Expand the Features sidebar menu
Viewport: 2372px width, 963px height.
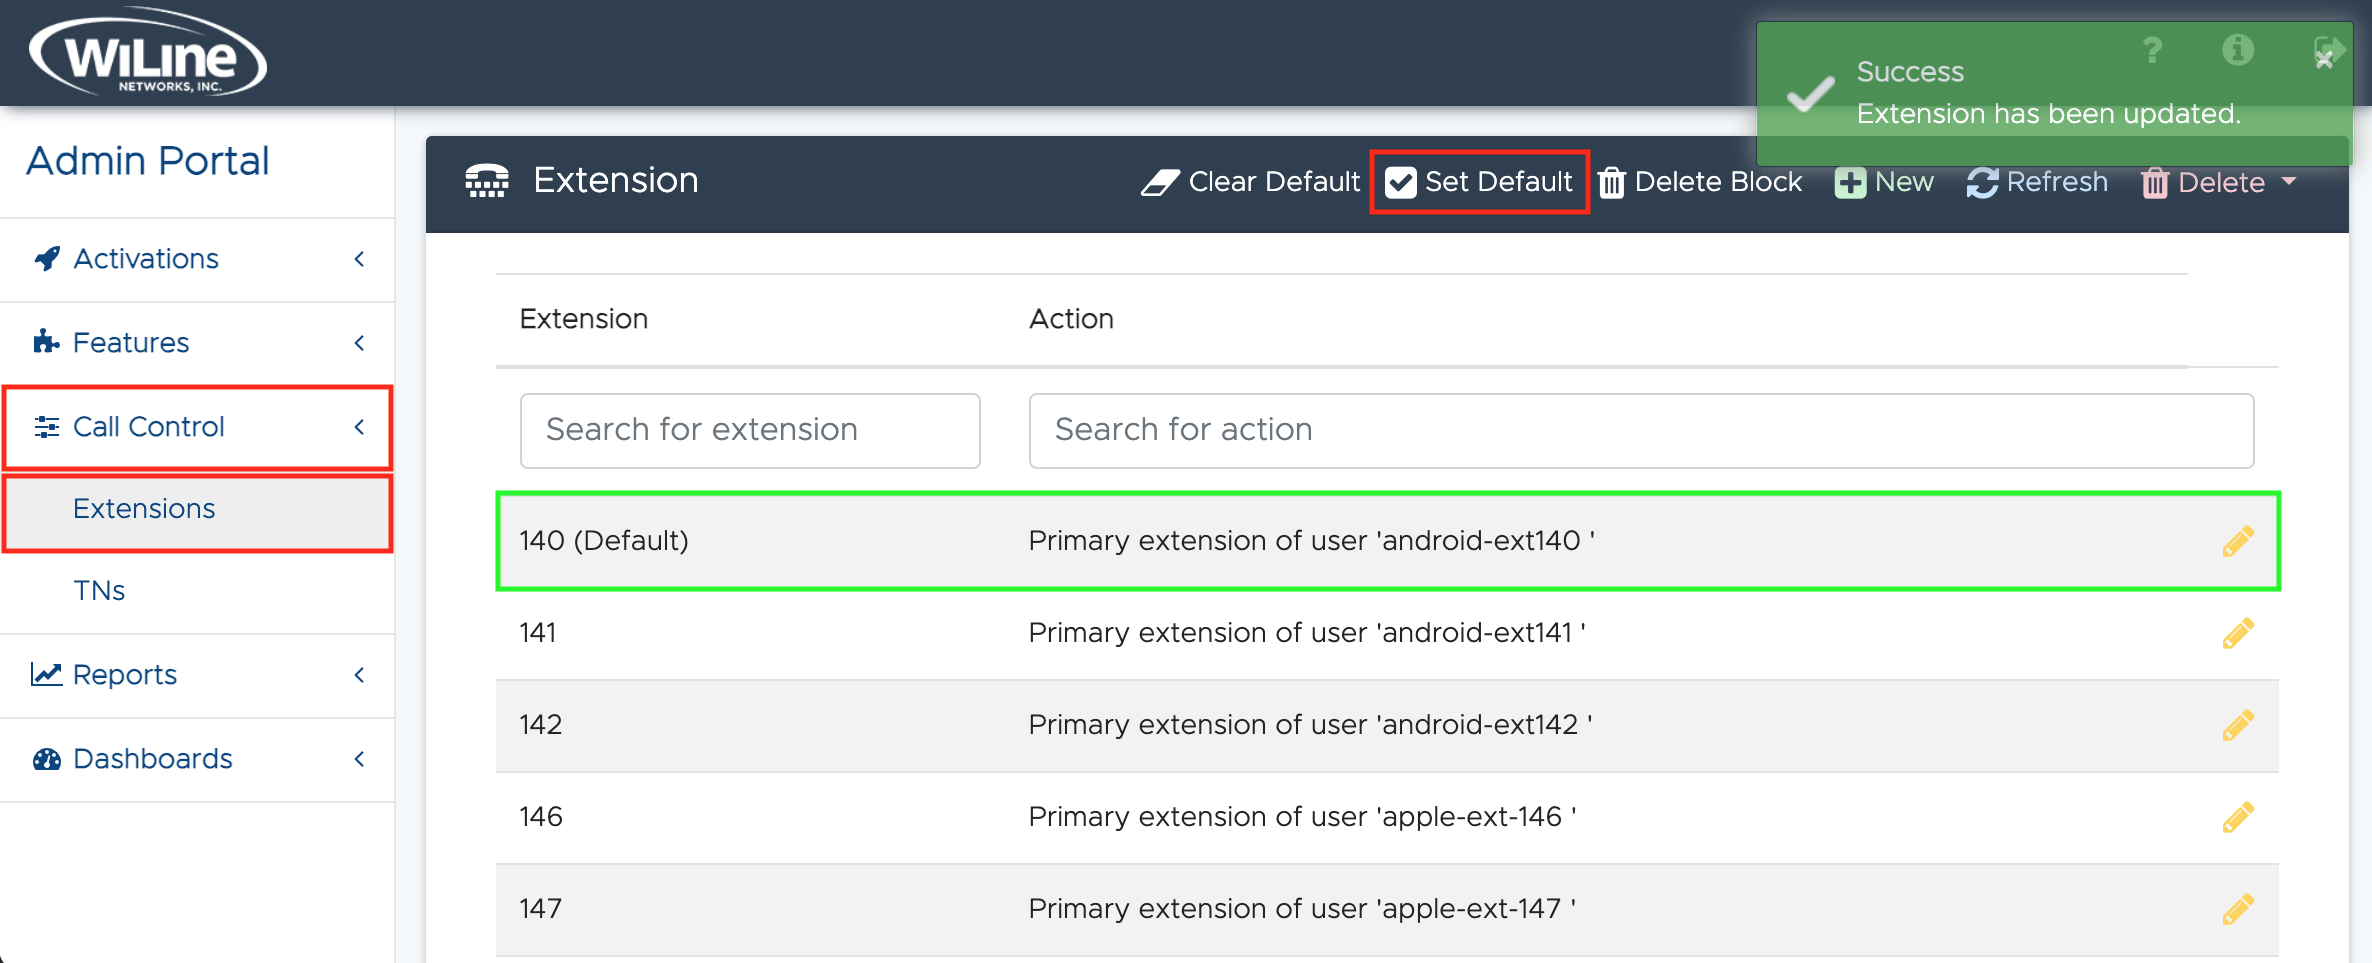197,343
